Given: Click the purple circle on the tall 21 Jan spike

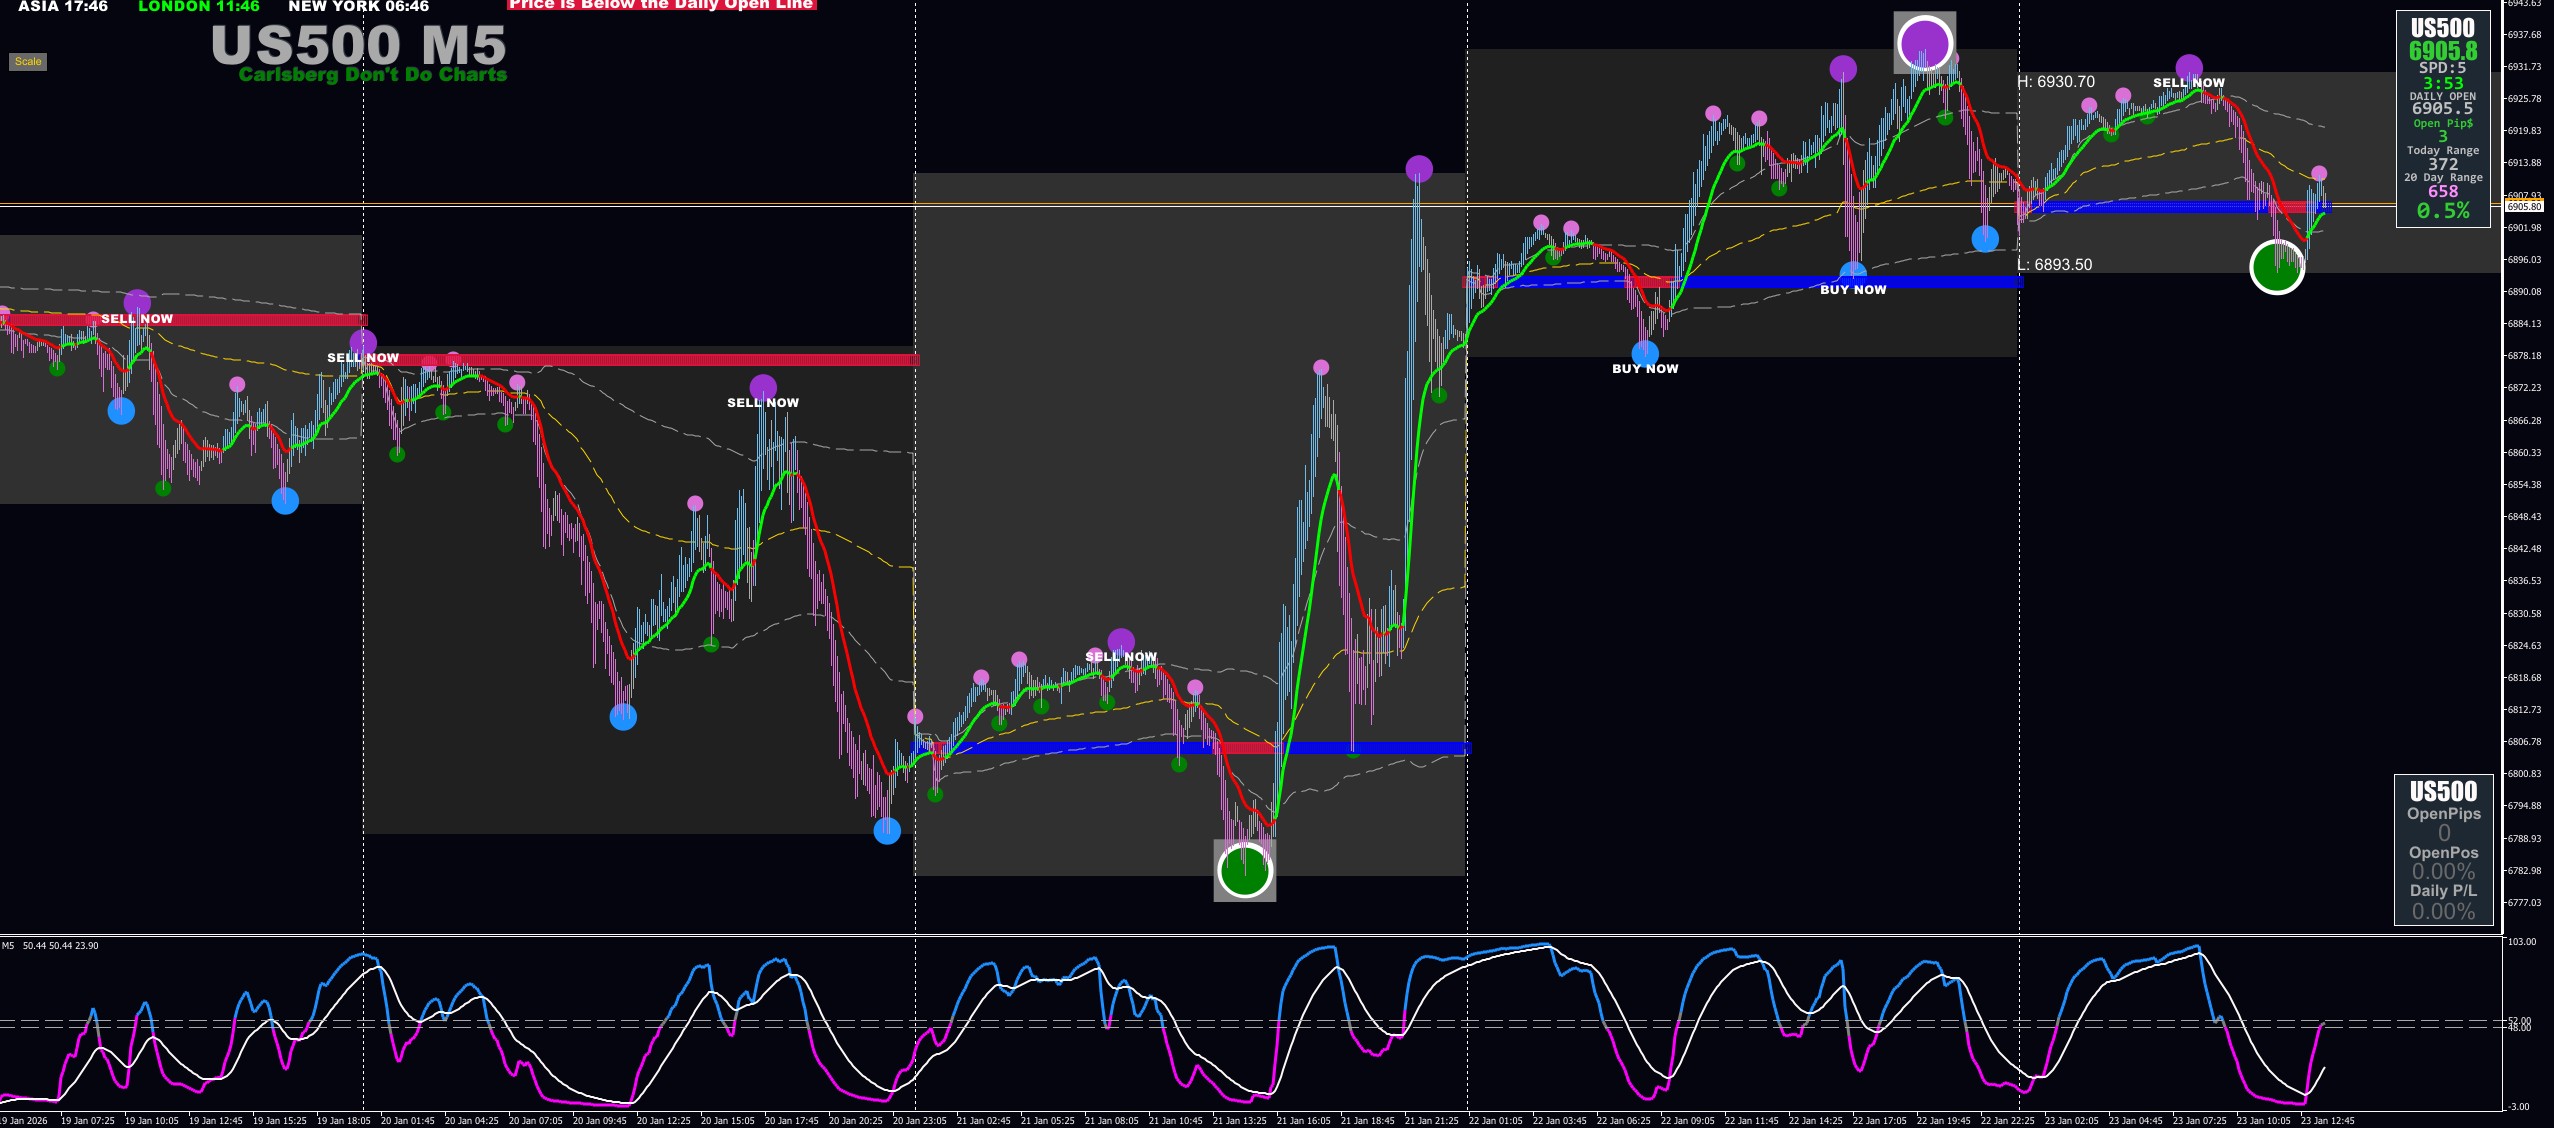Looking at the screenshot, I should [1418, 168].
